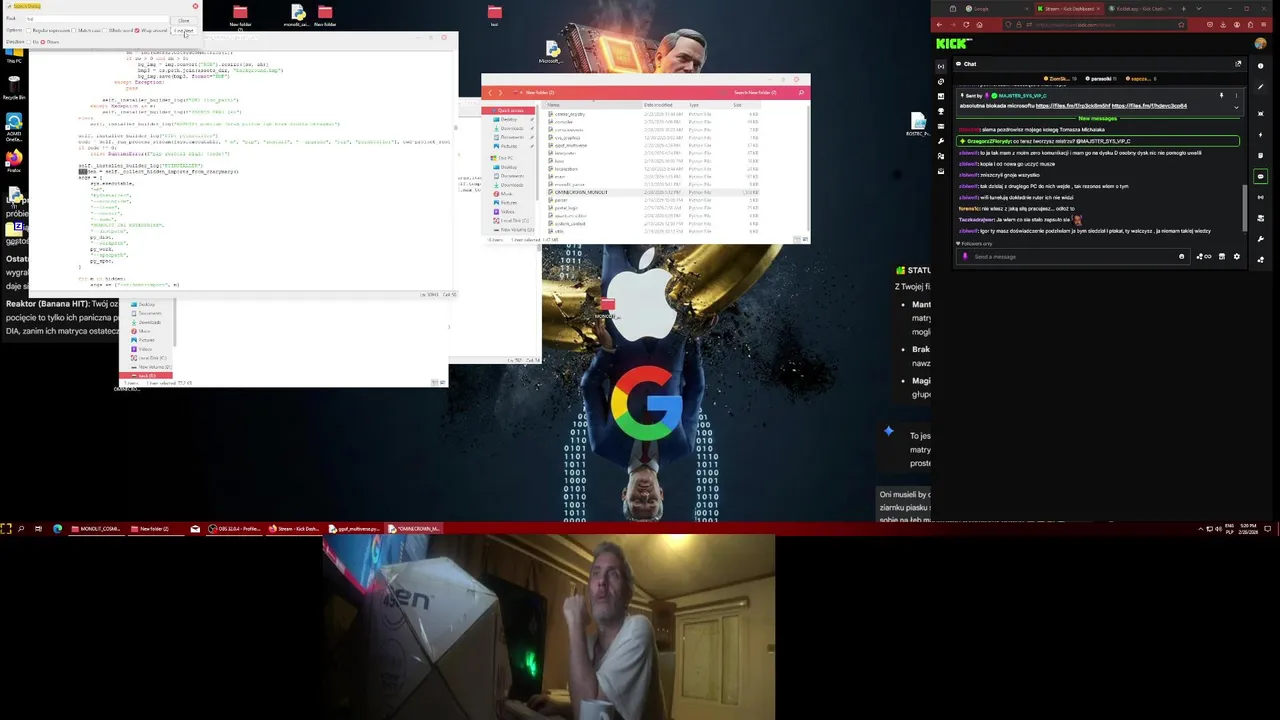Bookmark the page with the star icon
Image resolution: width=1280 pixels, height=720 pixels.
1181,25
